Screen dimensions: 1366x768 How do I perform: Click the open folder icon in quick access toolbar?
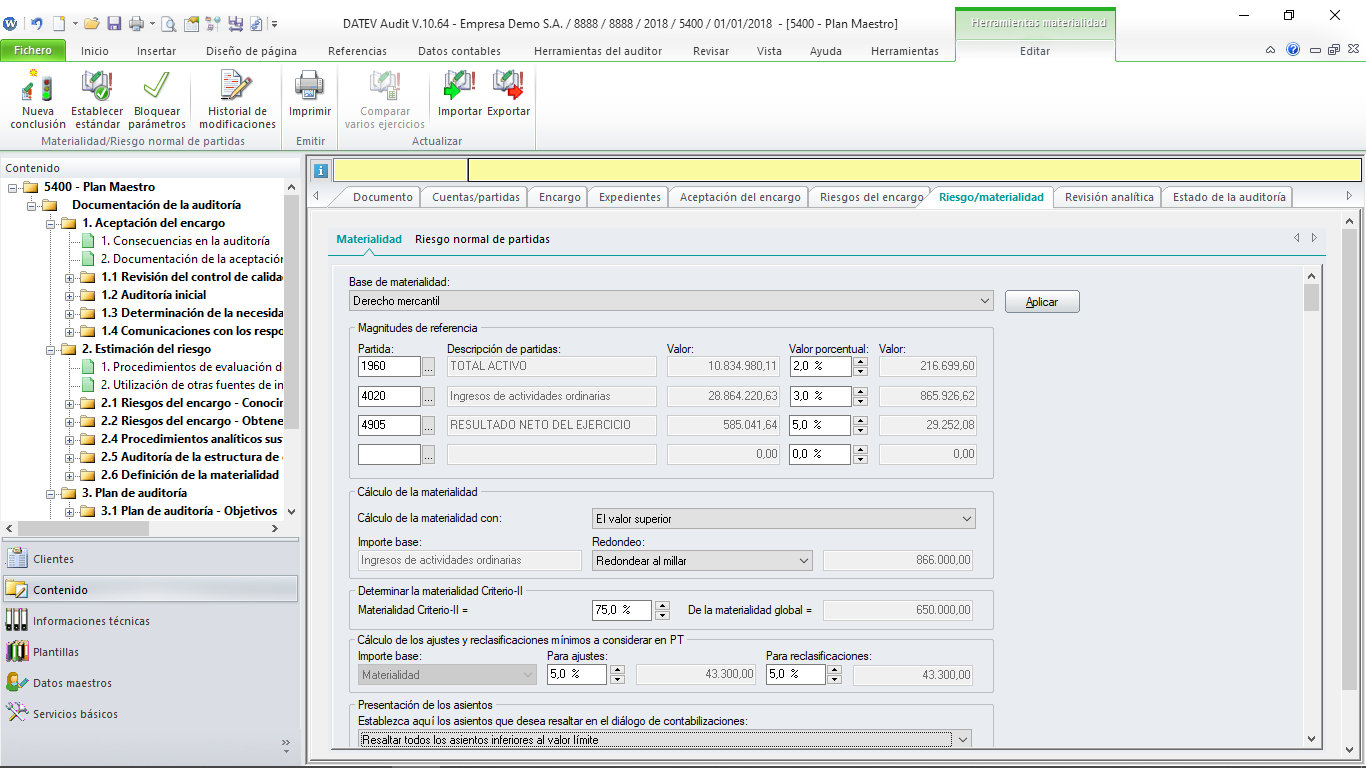pos(91,23)
